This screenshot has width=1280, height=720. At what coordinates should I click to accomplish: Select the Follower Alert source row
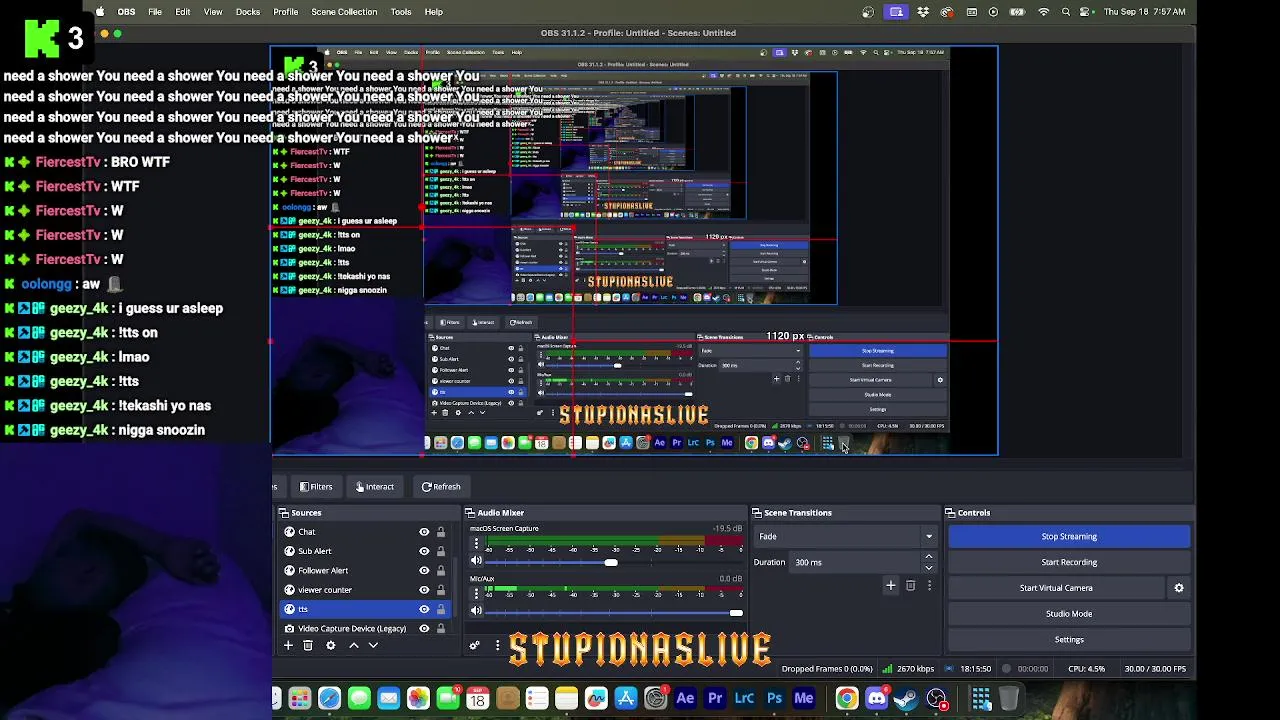point(365,571)
